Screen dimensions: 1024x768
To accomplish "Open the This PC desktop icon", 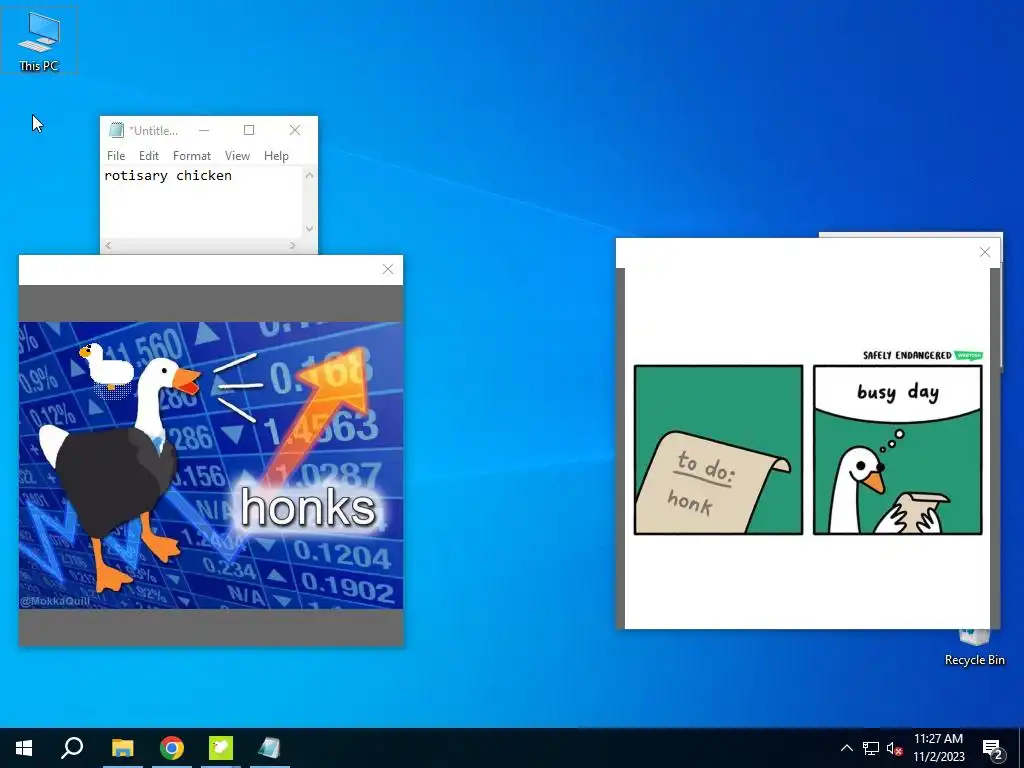I will pos(39,40).
